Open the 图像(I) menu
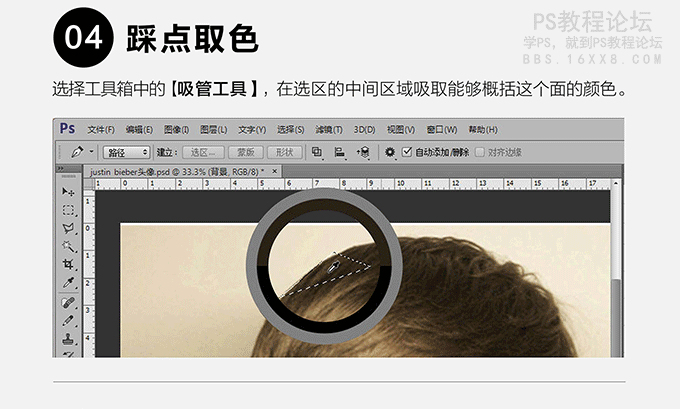 pos(176,130)
